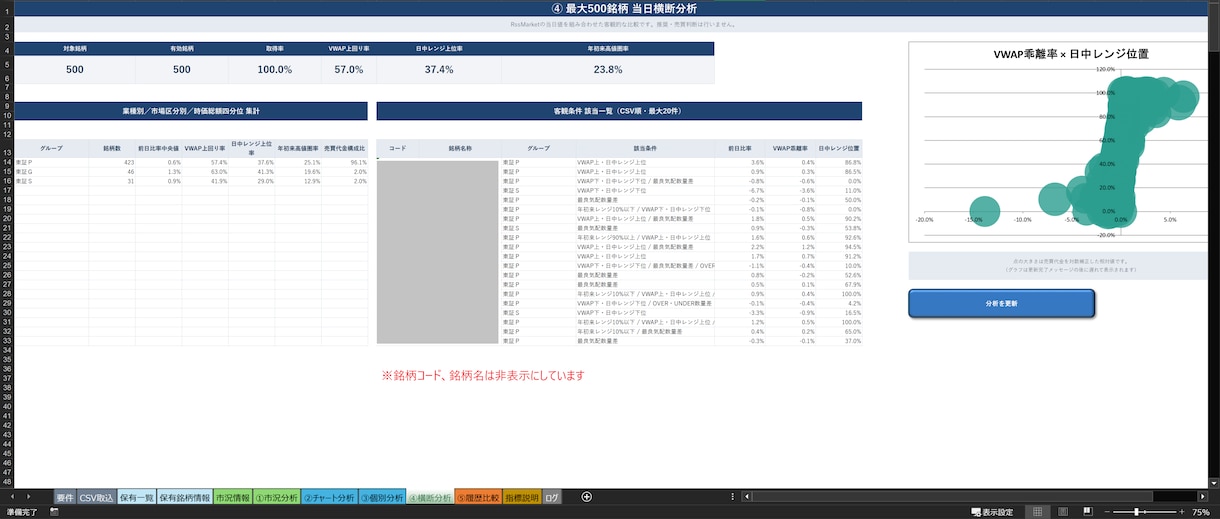Click the 日中レンジ位置 column header
Viewport: 1220px width, 519px height.
pos(838,148)
